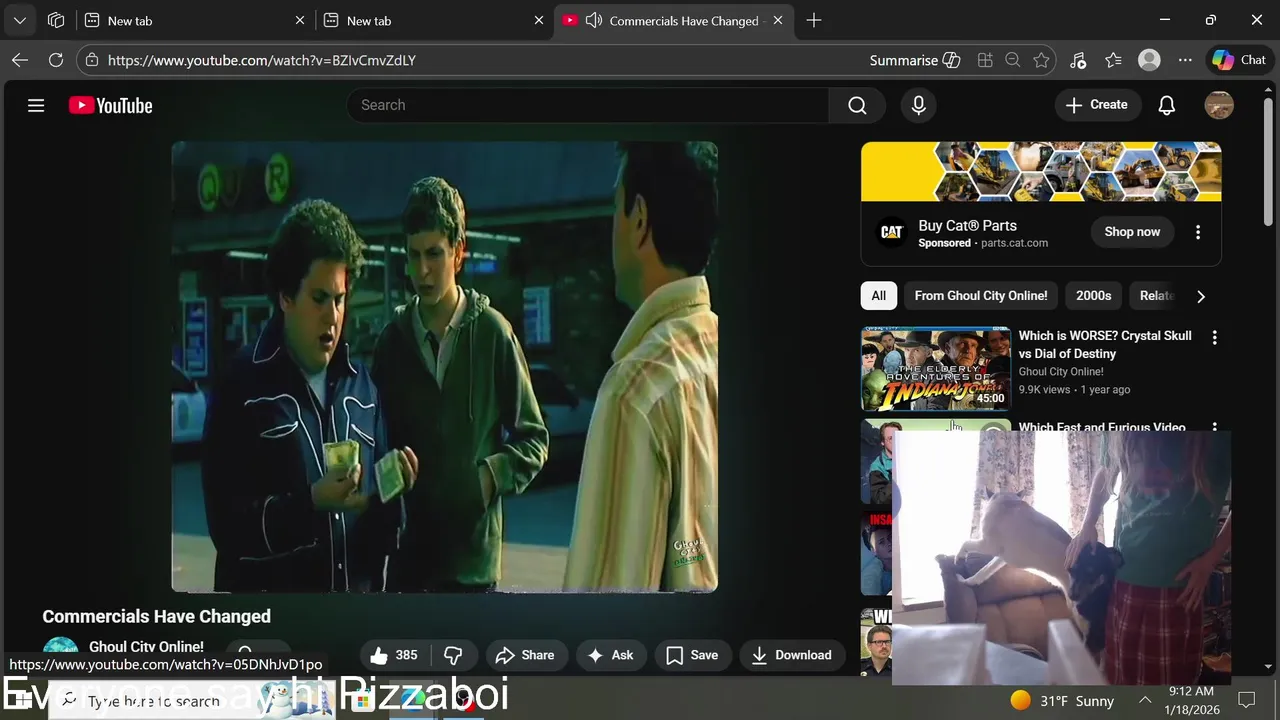Share the video with the Share button
Viewport: 1280px width, 720px height.
coord(525,655)
